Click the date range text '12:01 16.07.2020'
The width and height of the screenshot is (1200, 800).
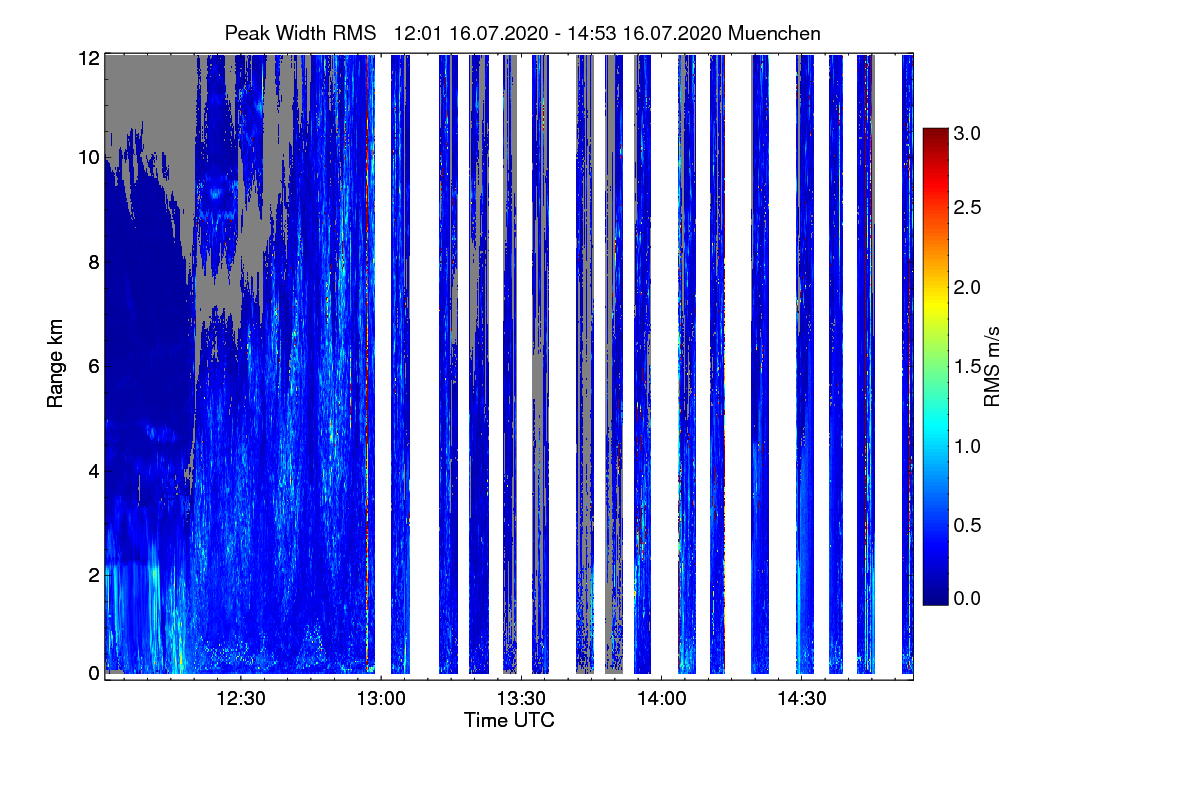pyautogui.click(x=471, y=33)
